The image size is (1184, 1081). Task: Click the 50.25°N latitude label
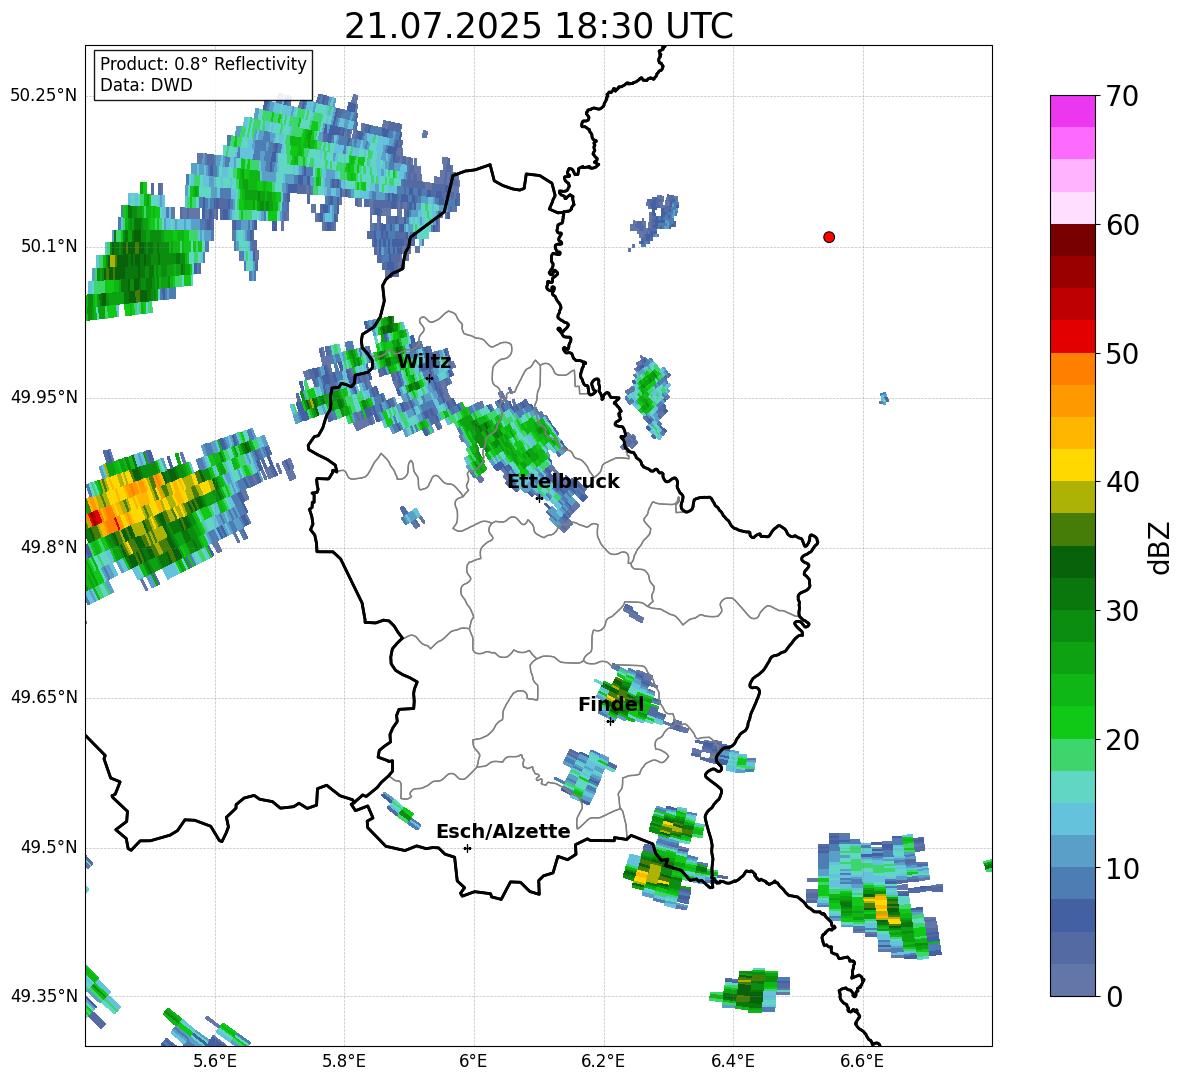(x=44, y=96)
